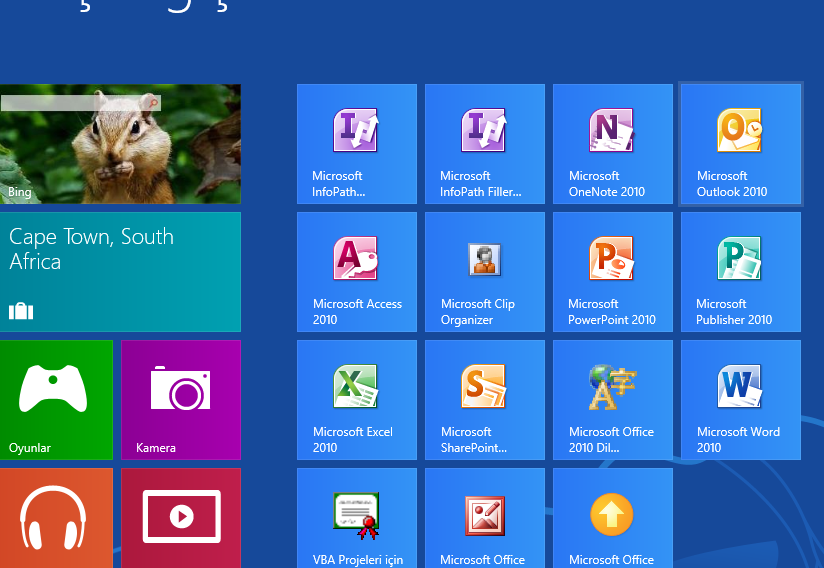
Task: Launch Microsoft Word 2010
Action: pos(740,400)
